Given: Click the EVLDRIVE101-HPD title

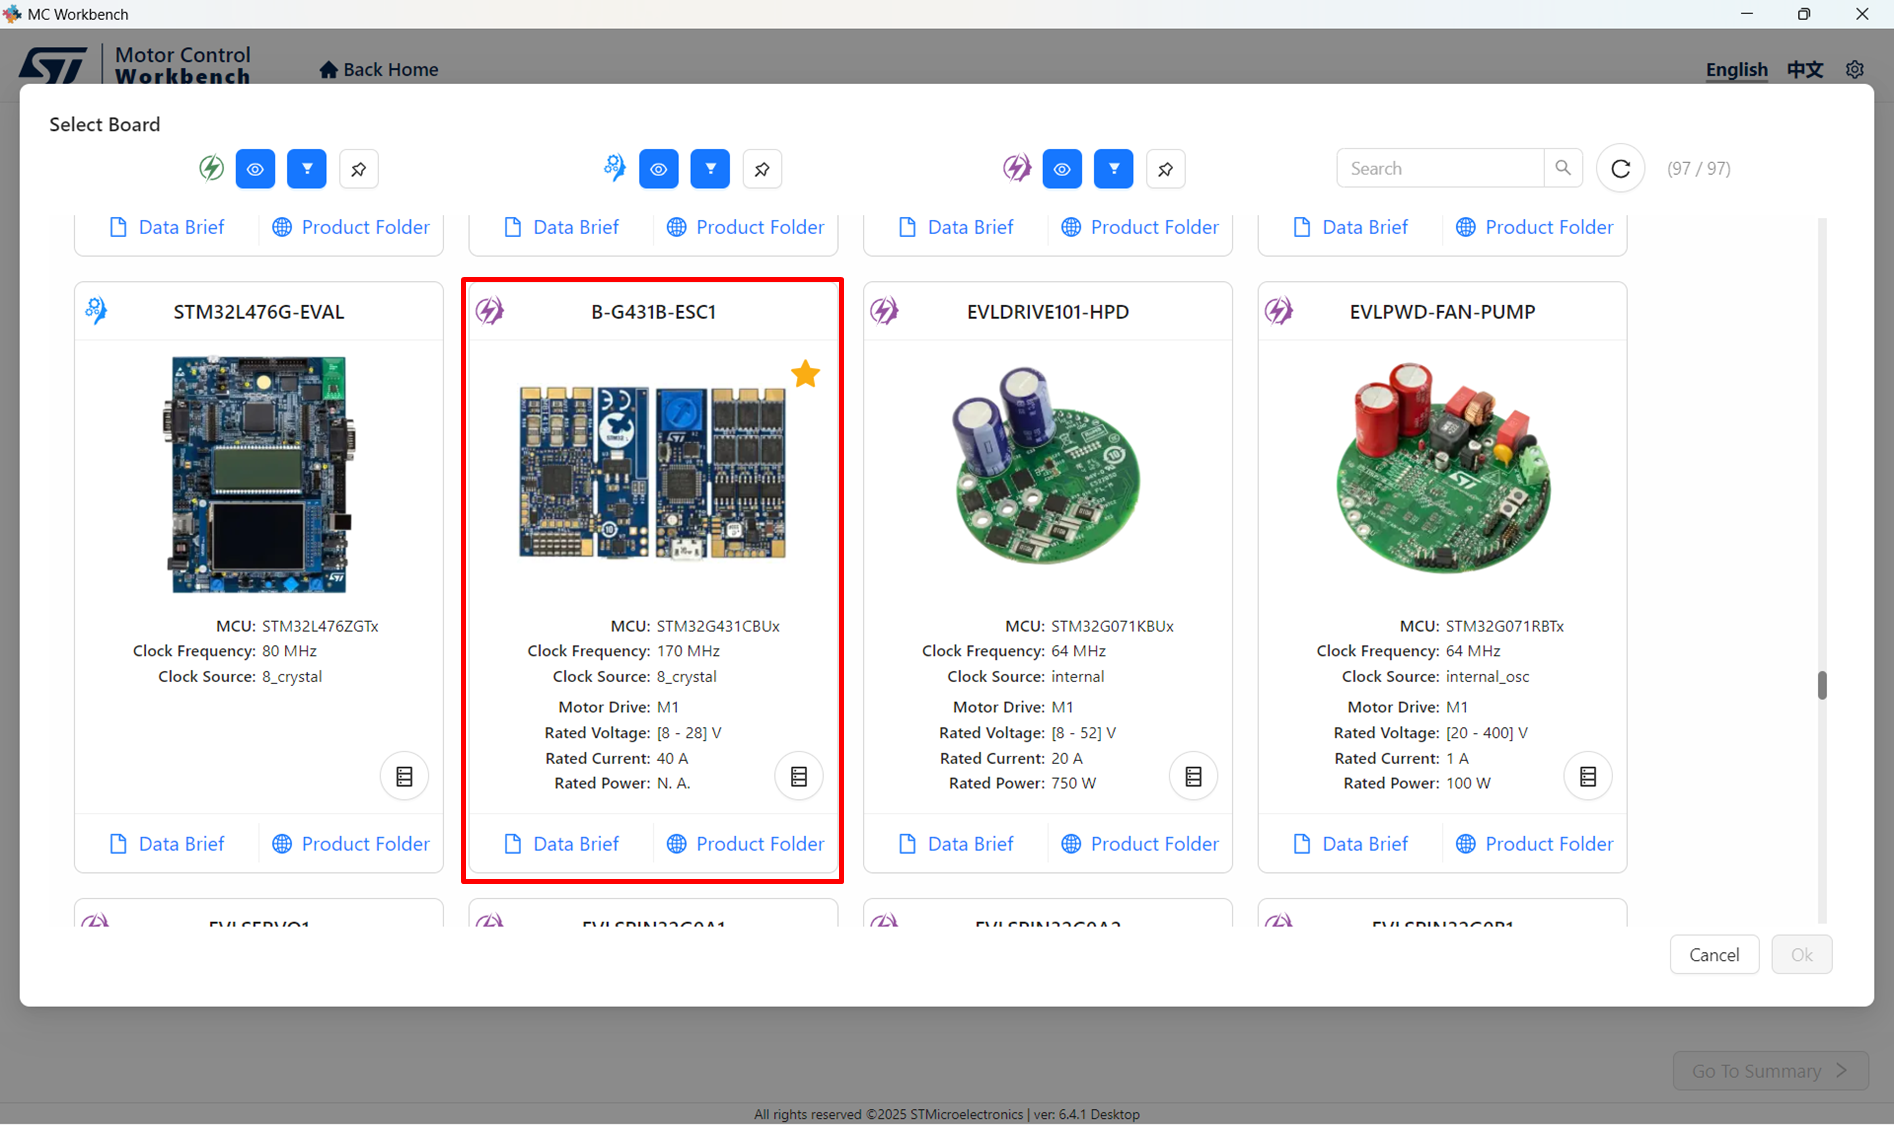Looking at the screenshot, I should click(1047, 312).
